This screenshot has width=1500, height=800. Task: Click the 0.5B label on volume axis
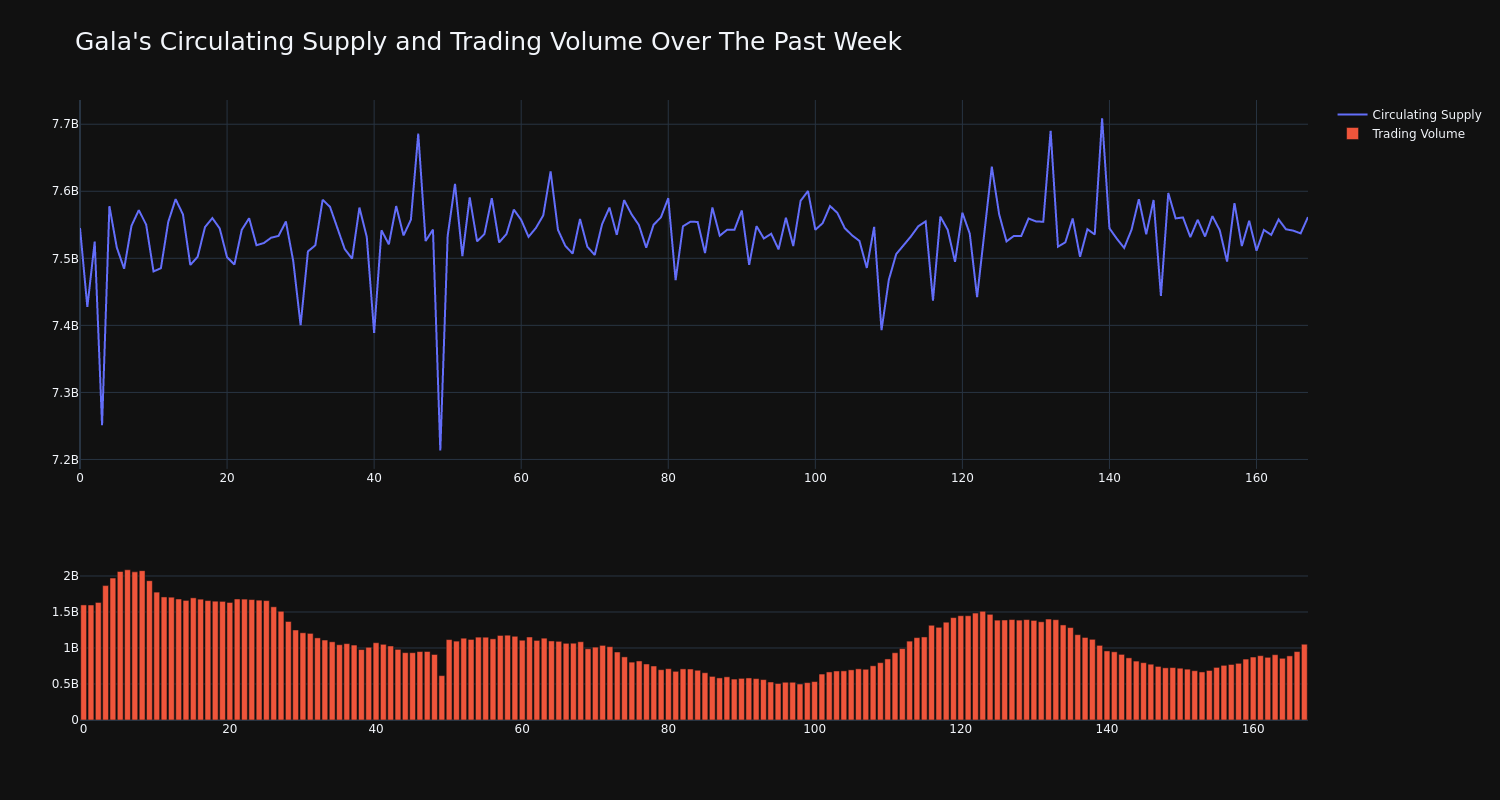(65, 684)
